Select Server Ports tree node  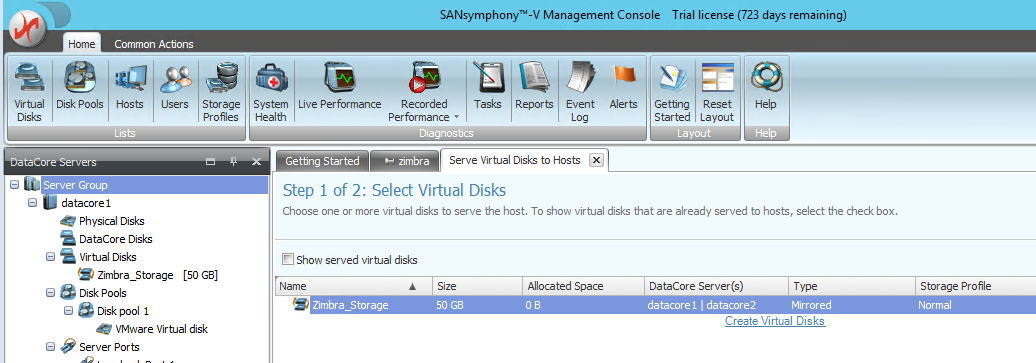click(x=109, y=346)
